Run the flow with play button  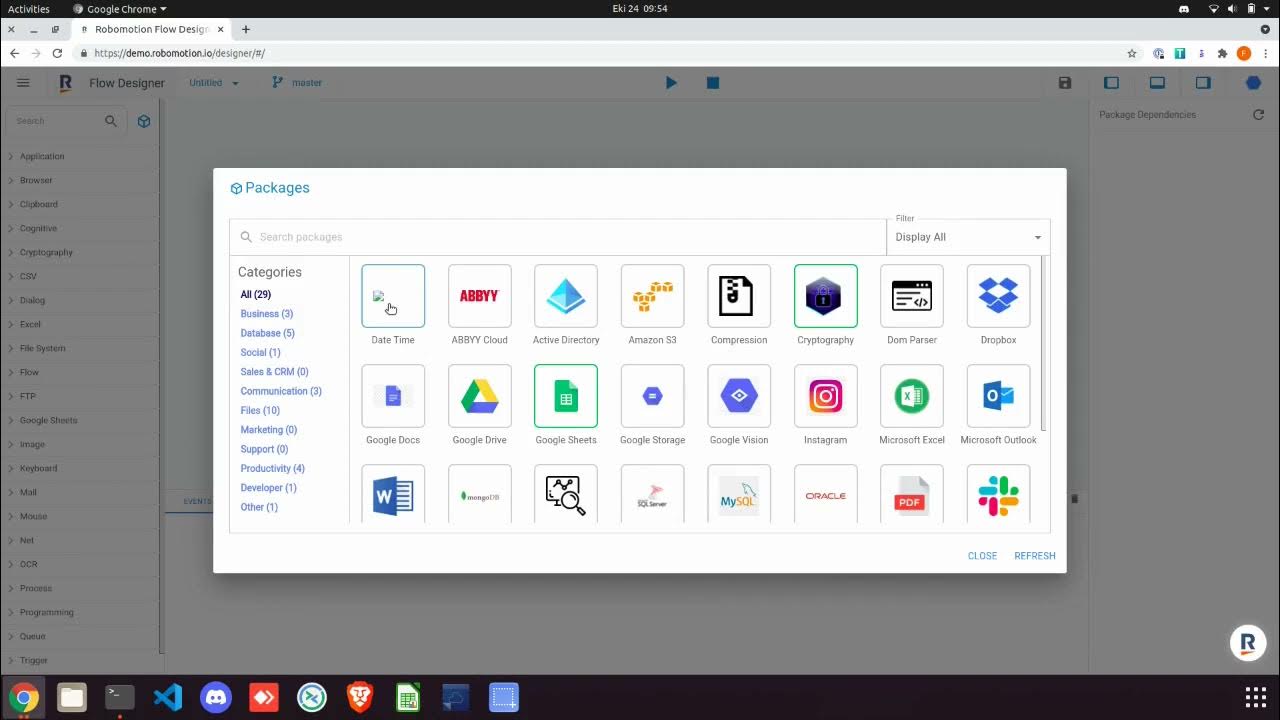pos(671,83)
